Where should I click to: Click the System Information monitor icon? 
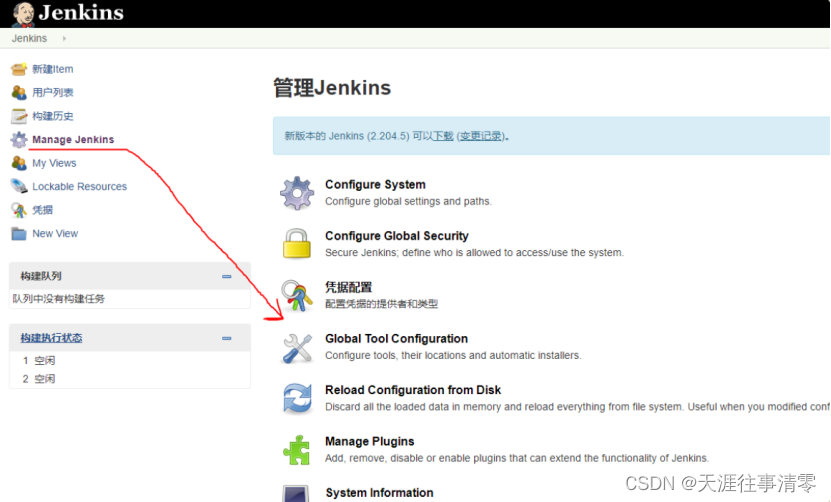pos(296,494)
